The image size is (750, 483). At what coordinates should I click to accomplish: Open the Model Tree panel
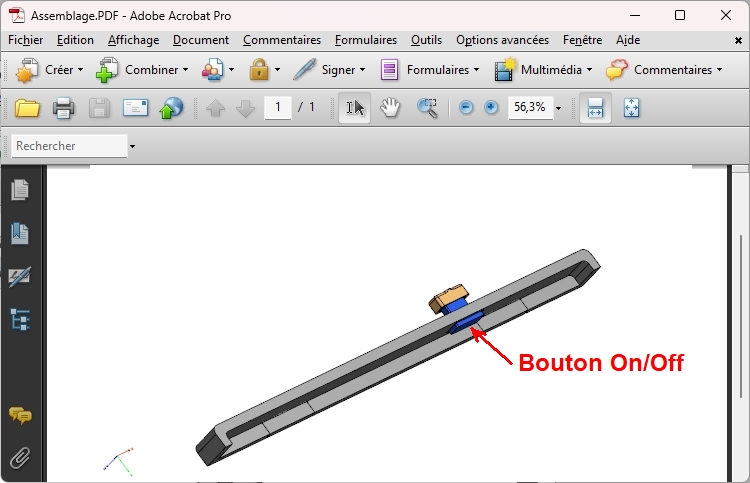coord(19,320)
